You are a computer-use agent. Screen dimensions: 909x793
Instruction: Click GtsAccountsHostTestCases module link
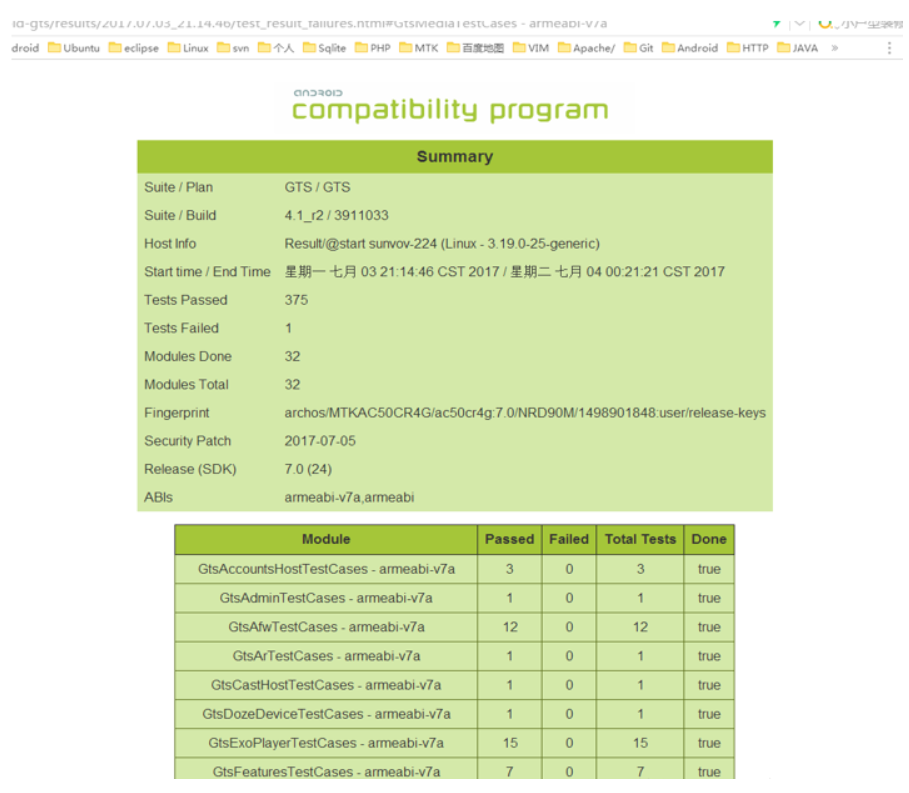coord(326,569)
